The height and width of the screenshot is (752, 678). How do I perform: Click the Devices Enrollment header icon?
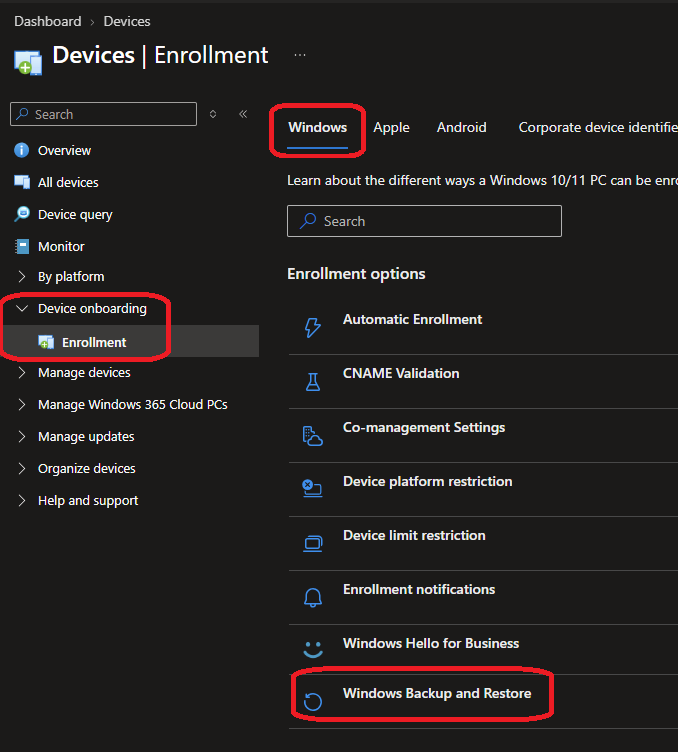(x=28, y=62)
